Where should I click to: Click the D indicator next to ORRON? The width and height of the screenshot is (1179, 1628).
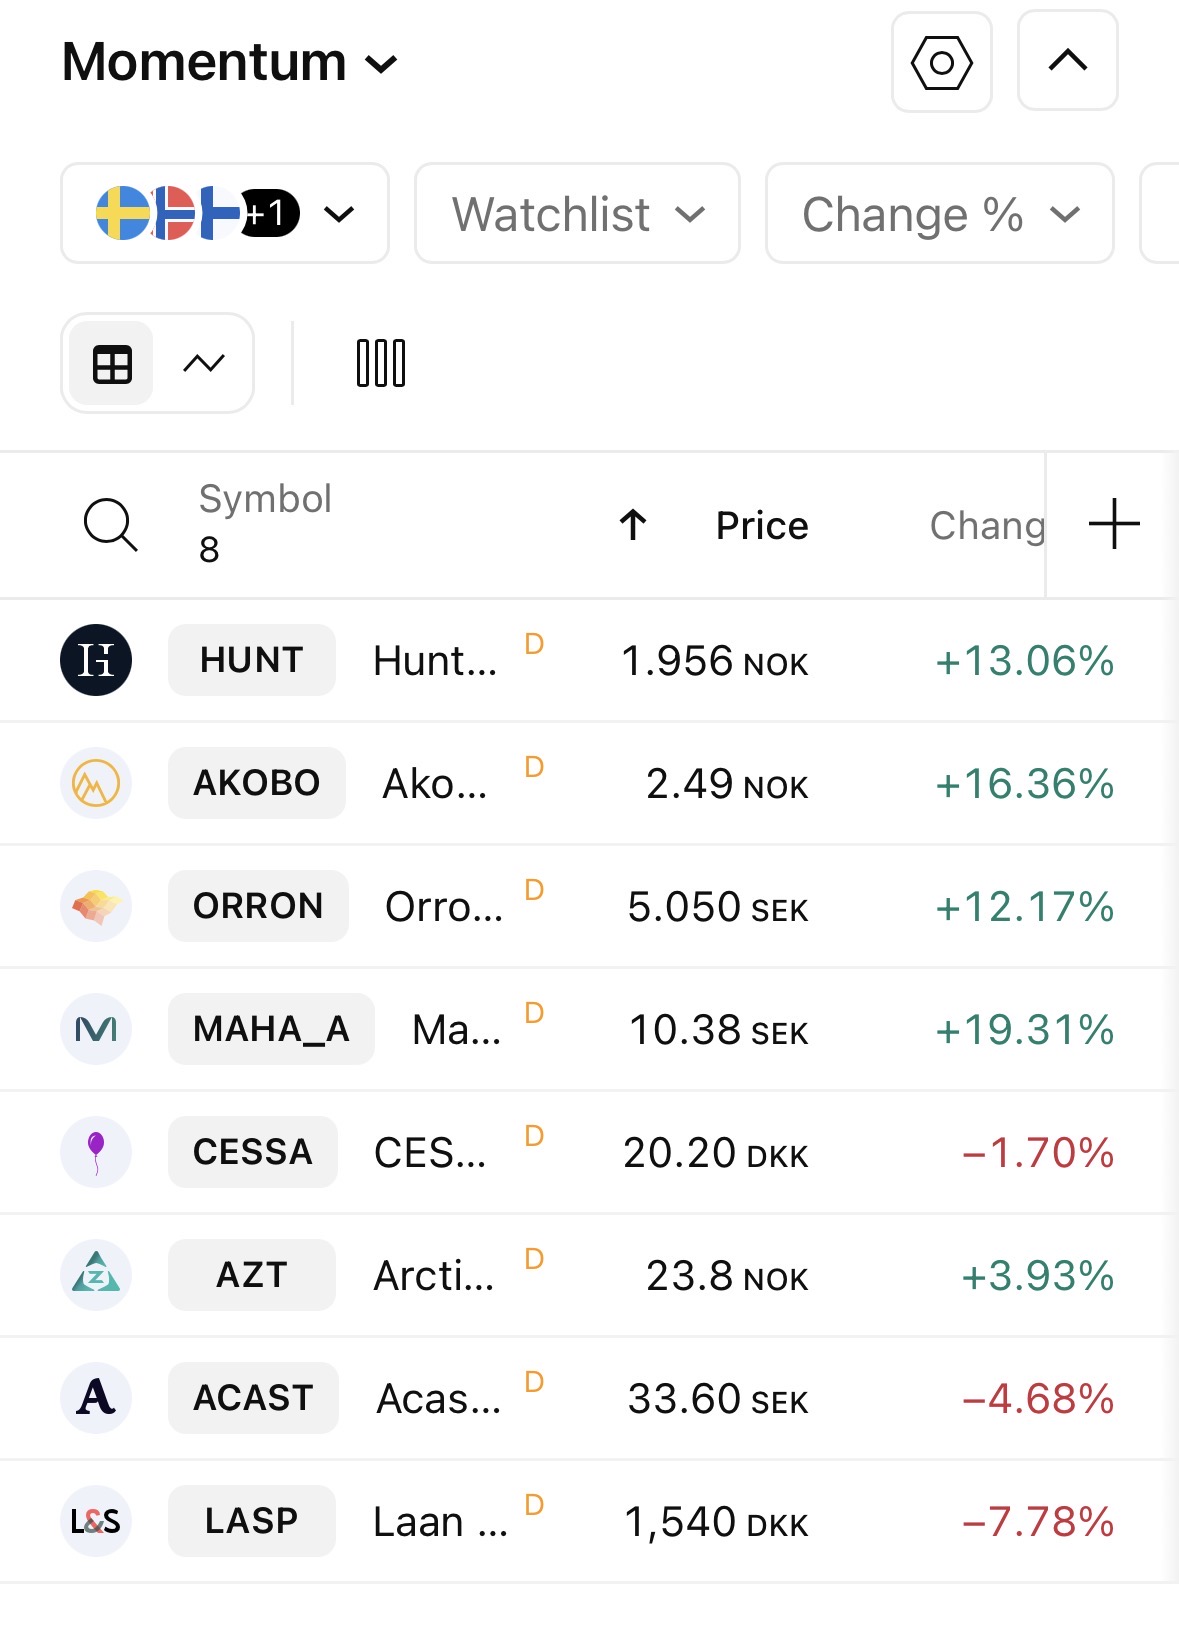[534, 889]
